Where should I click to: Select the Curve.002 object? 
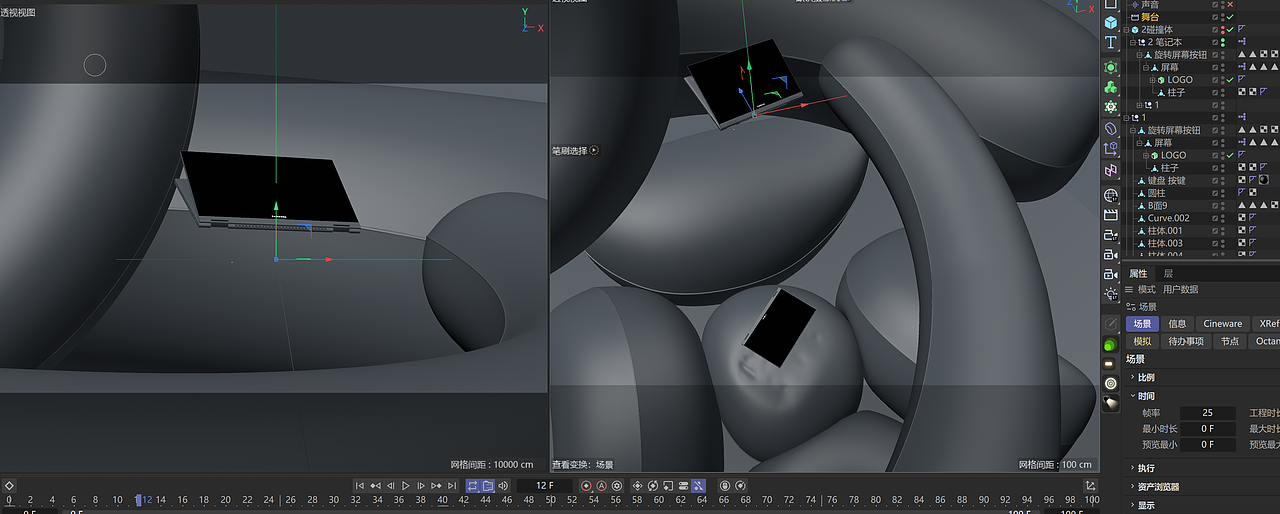(1168, 218)
